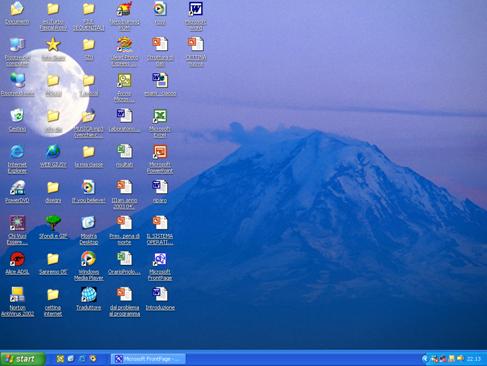Open Chi Vuol Essere game shortcut

click(17, 223)
